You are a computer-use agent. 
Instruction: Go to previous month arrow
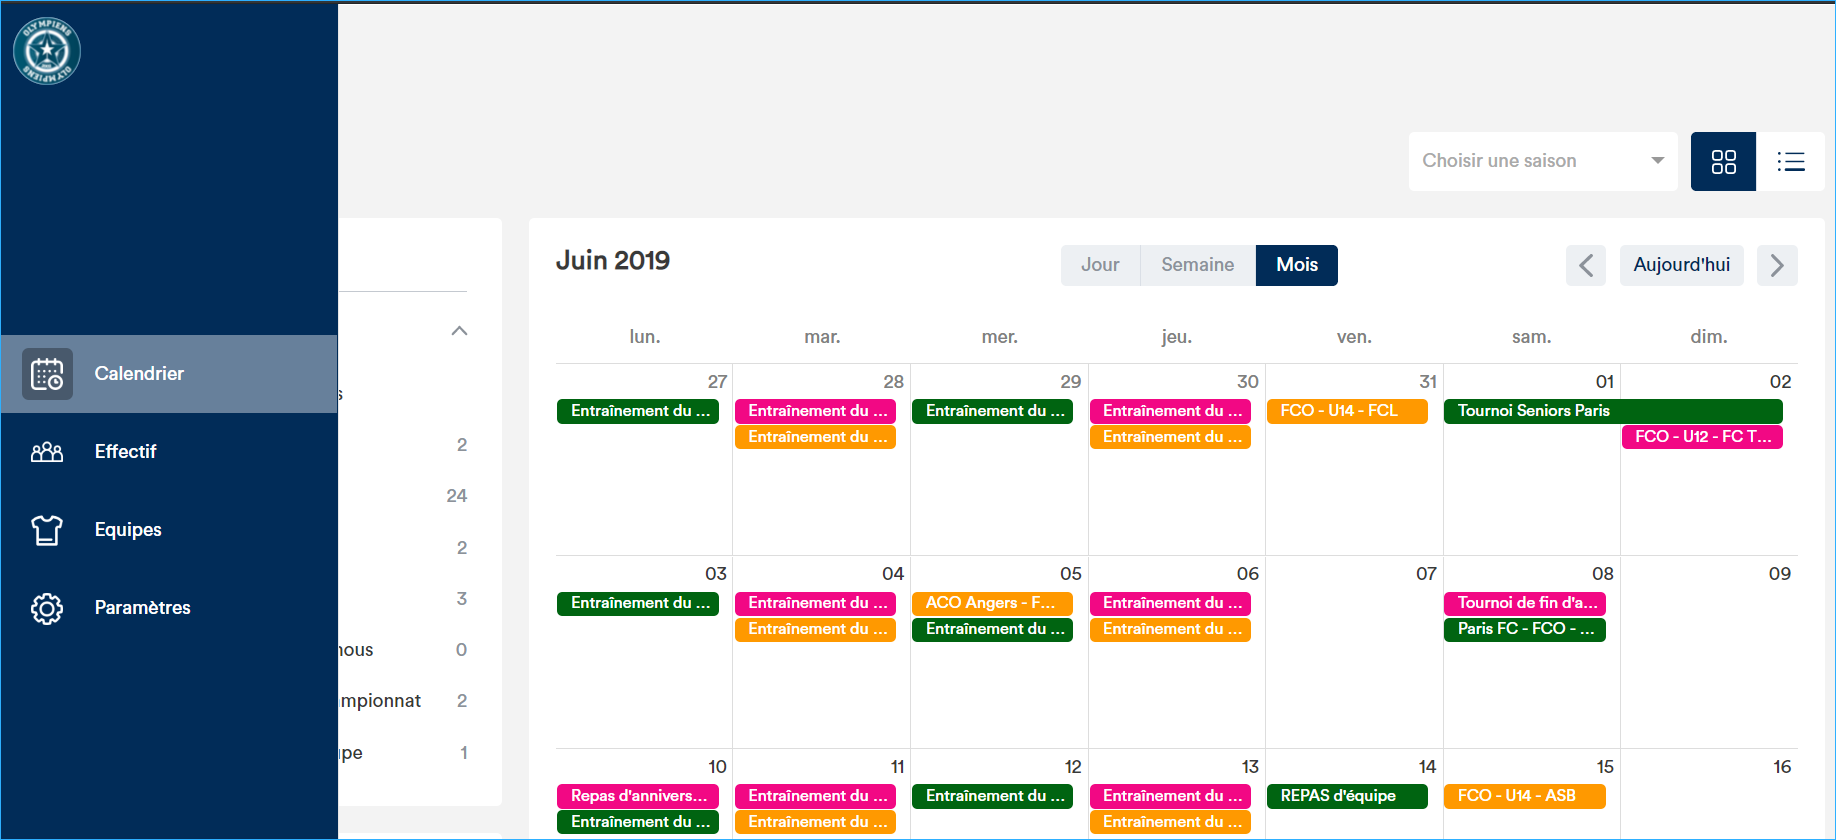click(1586, 265)
